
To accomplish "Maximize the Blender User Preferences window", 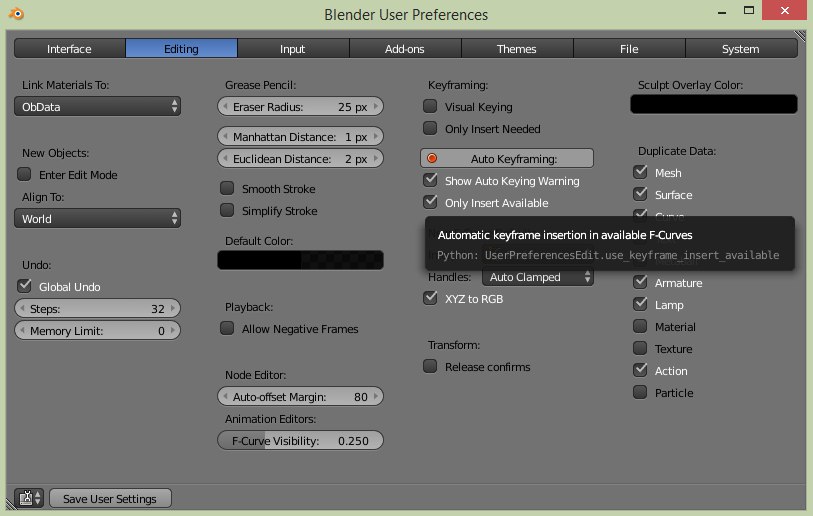I will 749,10.
